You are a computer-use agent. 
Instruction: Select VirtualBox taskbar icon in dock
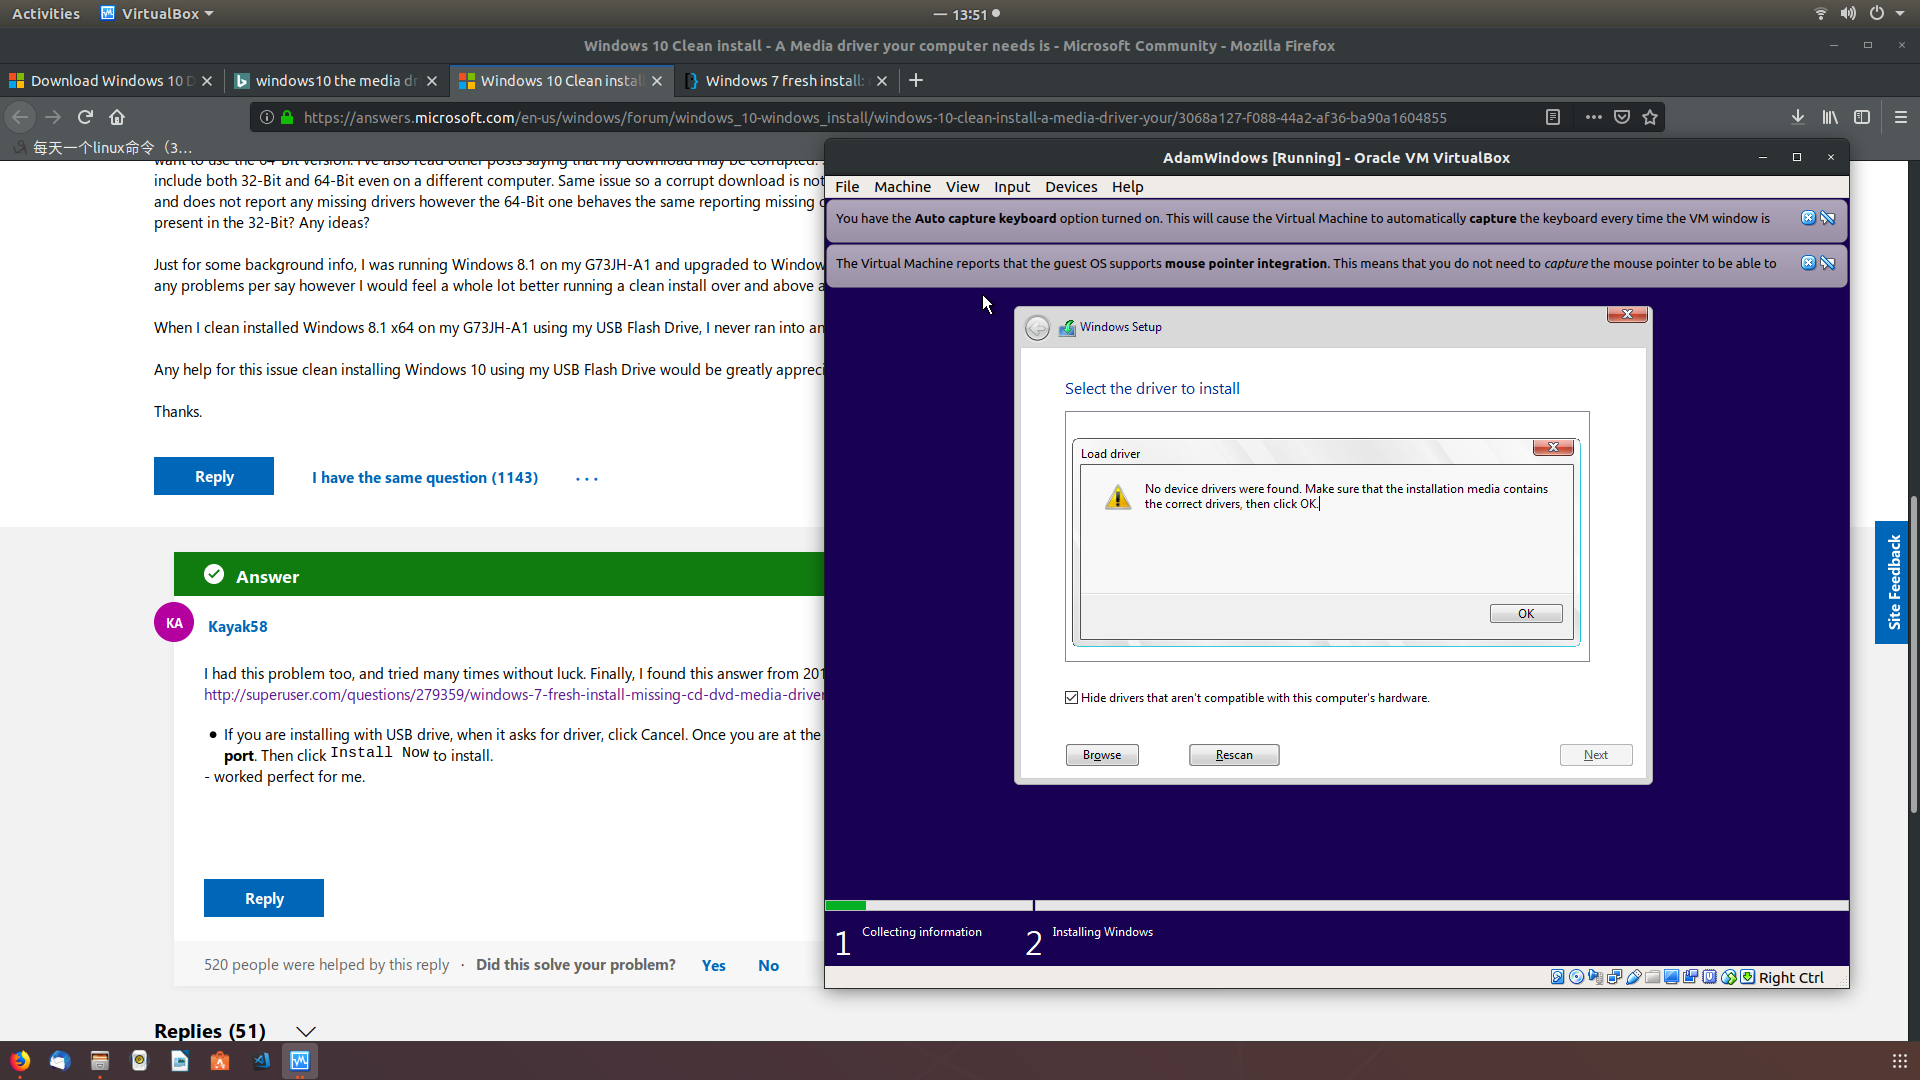(x=301, y=1060)
